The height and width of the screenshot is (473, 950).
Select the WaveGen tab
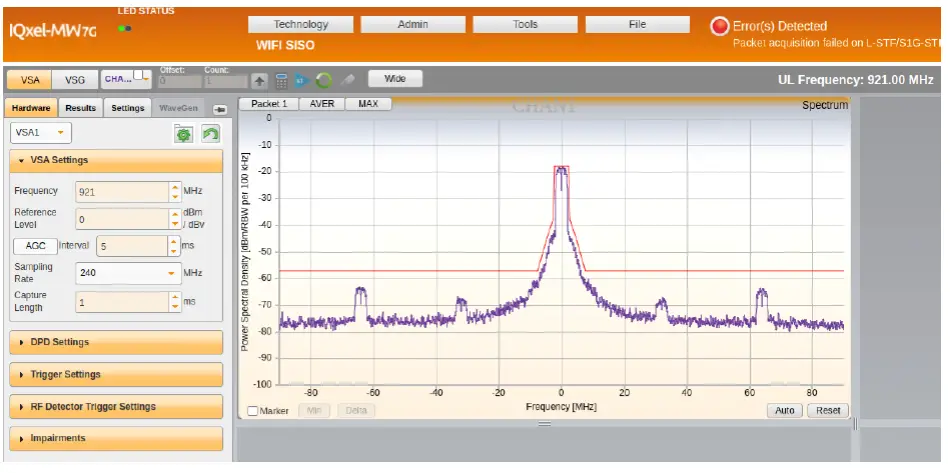tap(178, 108)
